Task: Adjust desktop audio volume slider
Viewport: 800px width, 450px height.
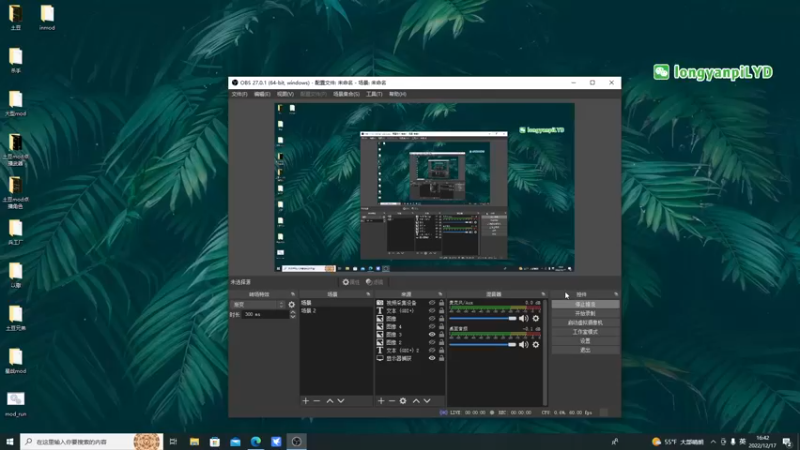Action: pyautogui.click(x=483, y=344)
